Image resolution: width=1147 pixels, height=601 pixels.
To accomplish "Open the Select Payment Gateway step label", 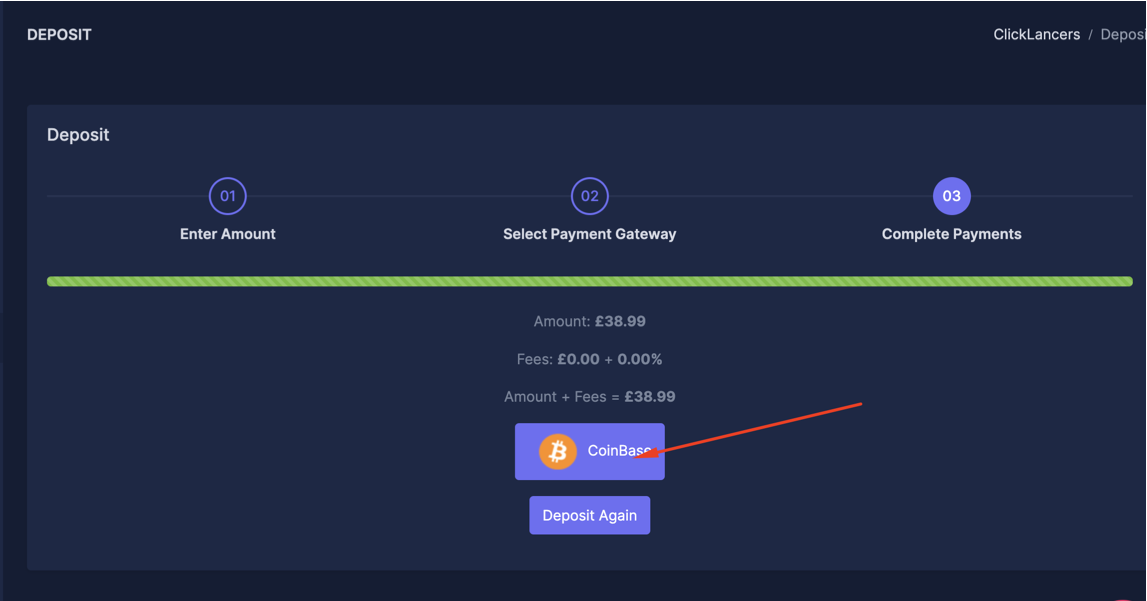I will [x=590, y=234].
